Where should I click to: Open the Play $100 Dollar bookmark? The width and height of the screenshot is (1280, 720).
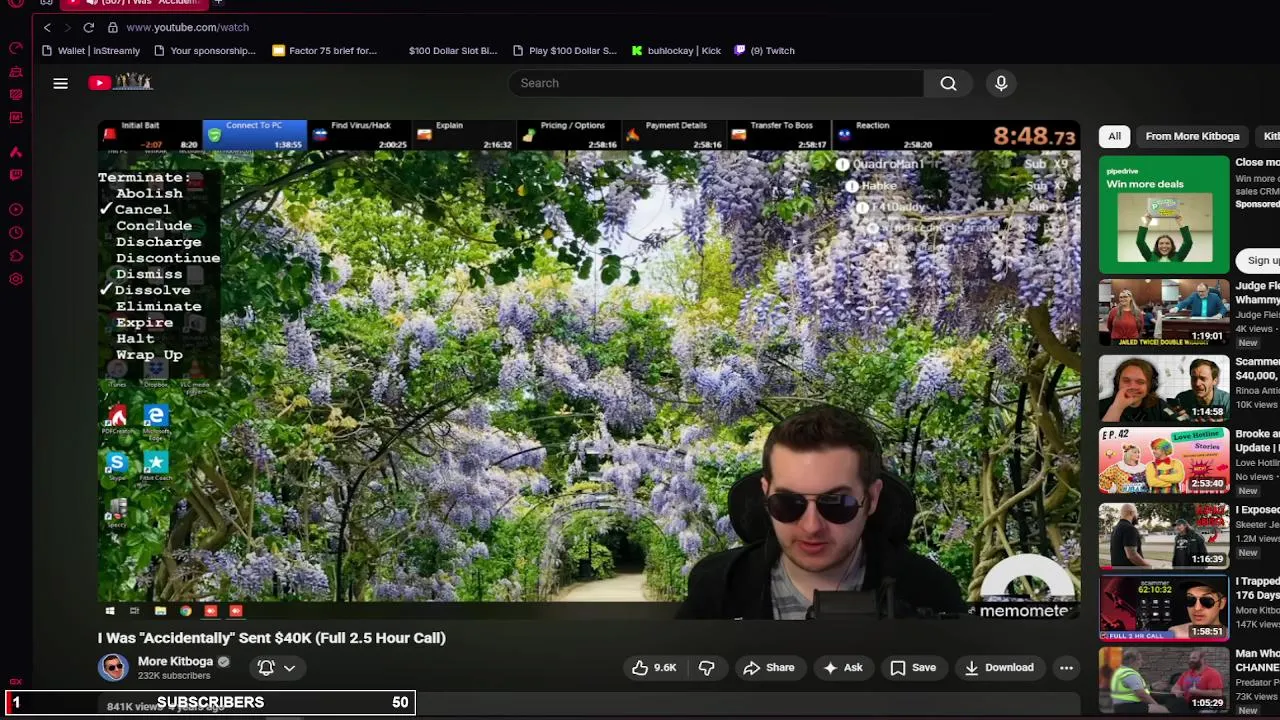click(x=565, y=51)
